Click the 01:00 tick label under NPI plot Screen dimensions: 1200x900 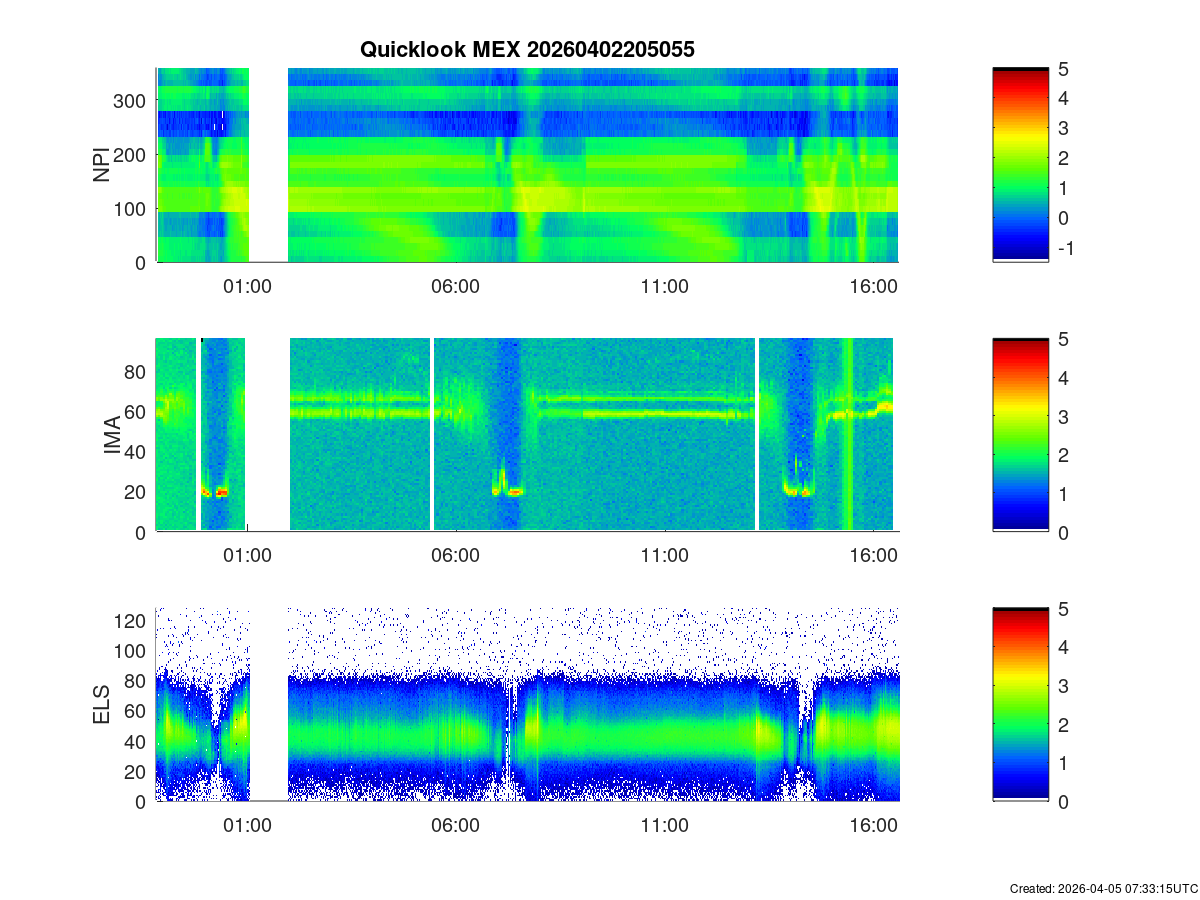click(x=247, y=286)
